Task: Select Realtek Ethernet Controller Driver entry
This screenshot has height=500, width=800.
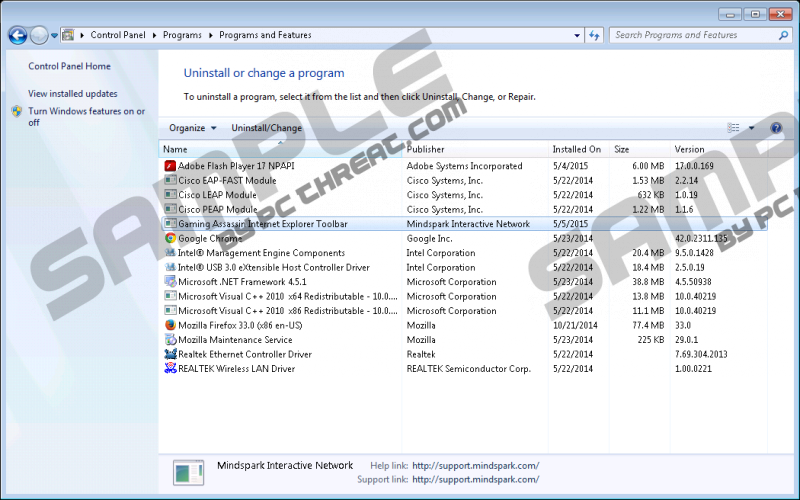Action: [x=245, y=355]
